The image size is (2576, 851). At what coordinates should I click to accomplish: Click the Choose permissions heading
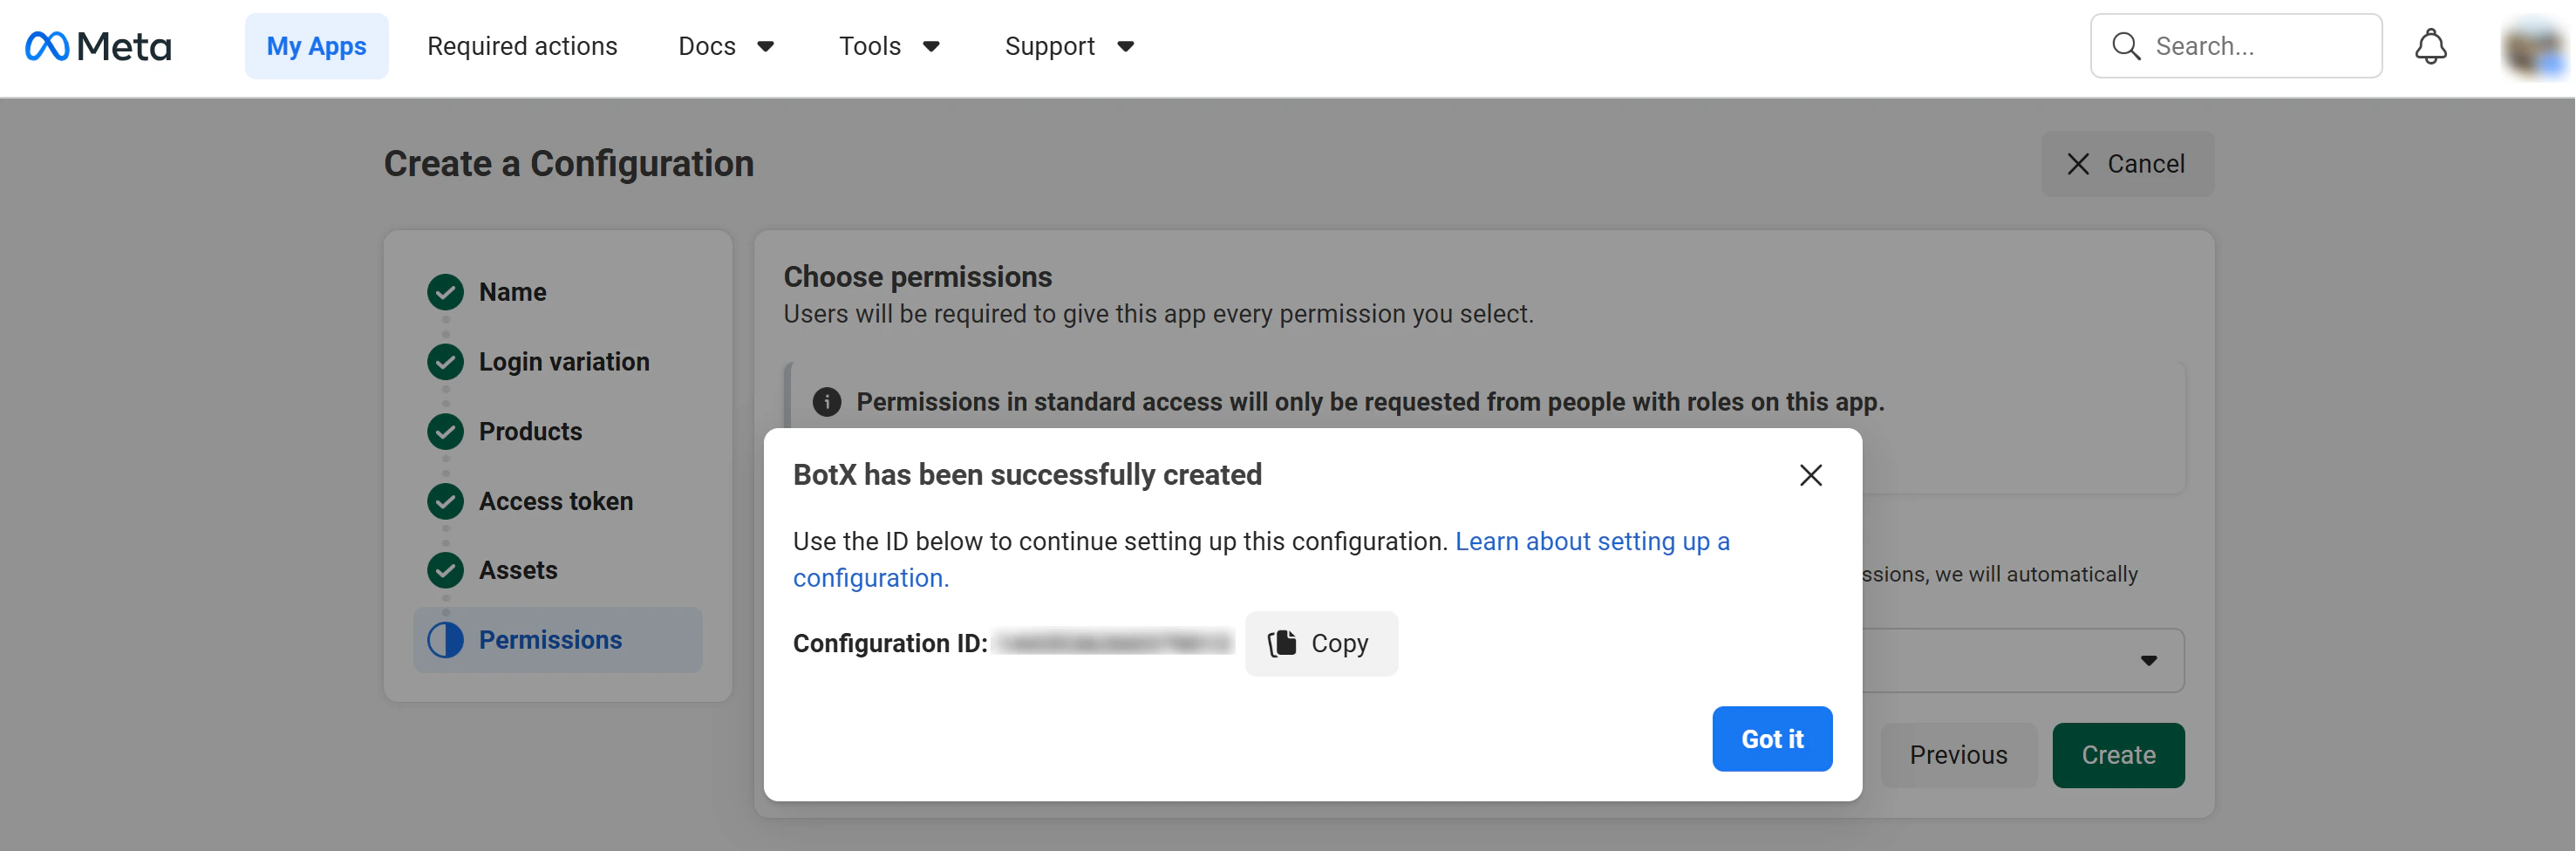coord(917,276)
